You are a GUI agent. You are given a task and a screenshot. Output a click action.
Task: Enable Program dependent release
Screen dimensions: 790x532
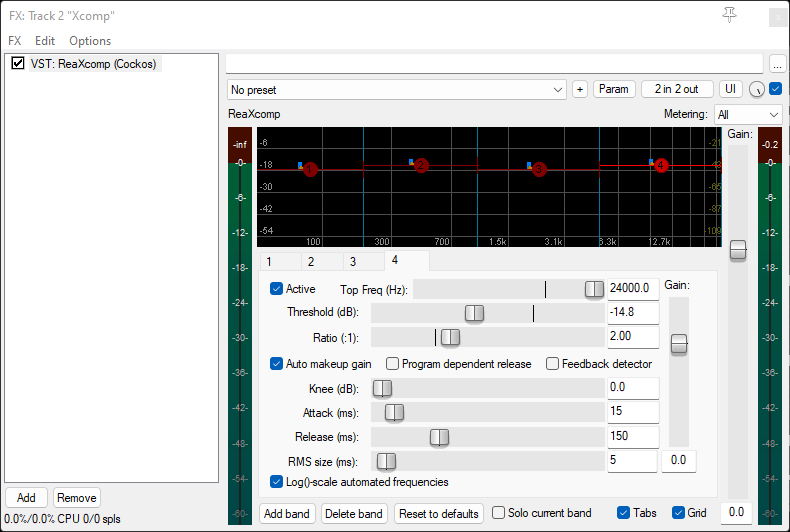click(392, 364)
